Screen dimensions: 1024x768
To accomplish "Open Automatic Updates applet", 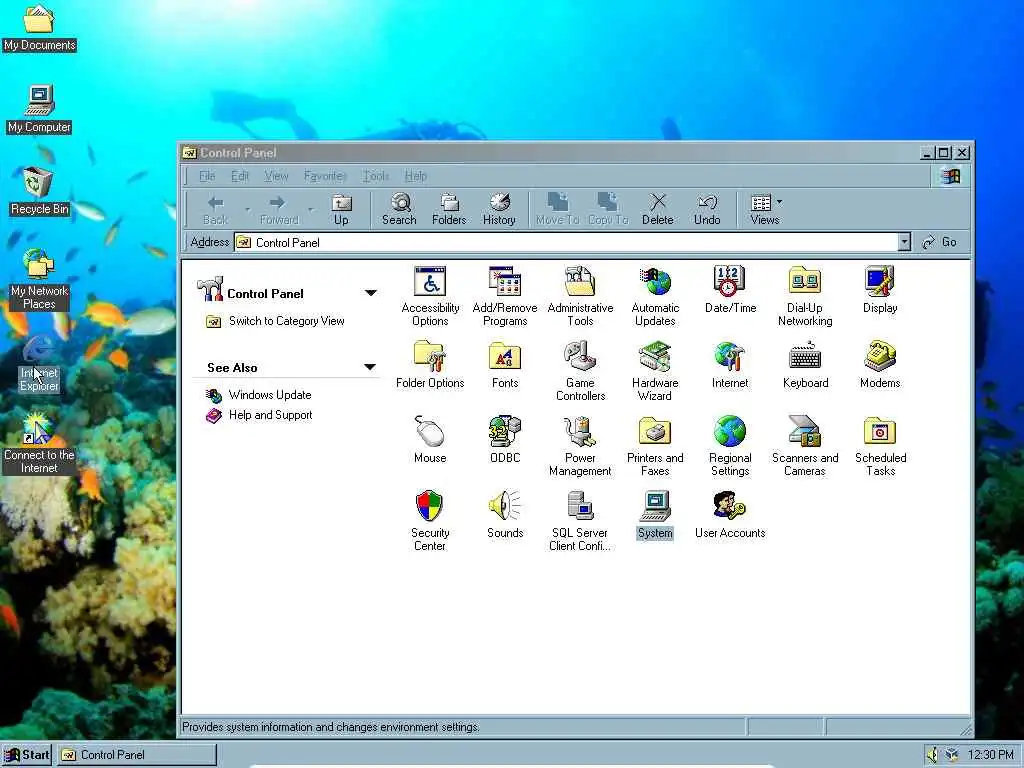I will pos(655,296).
